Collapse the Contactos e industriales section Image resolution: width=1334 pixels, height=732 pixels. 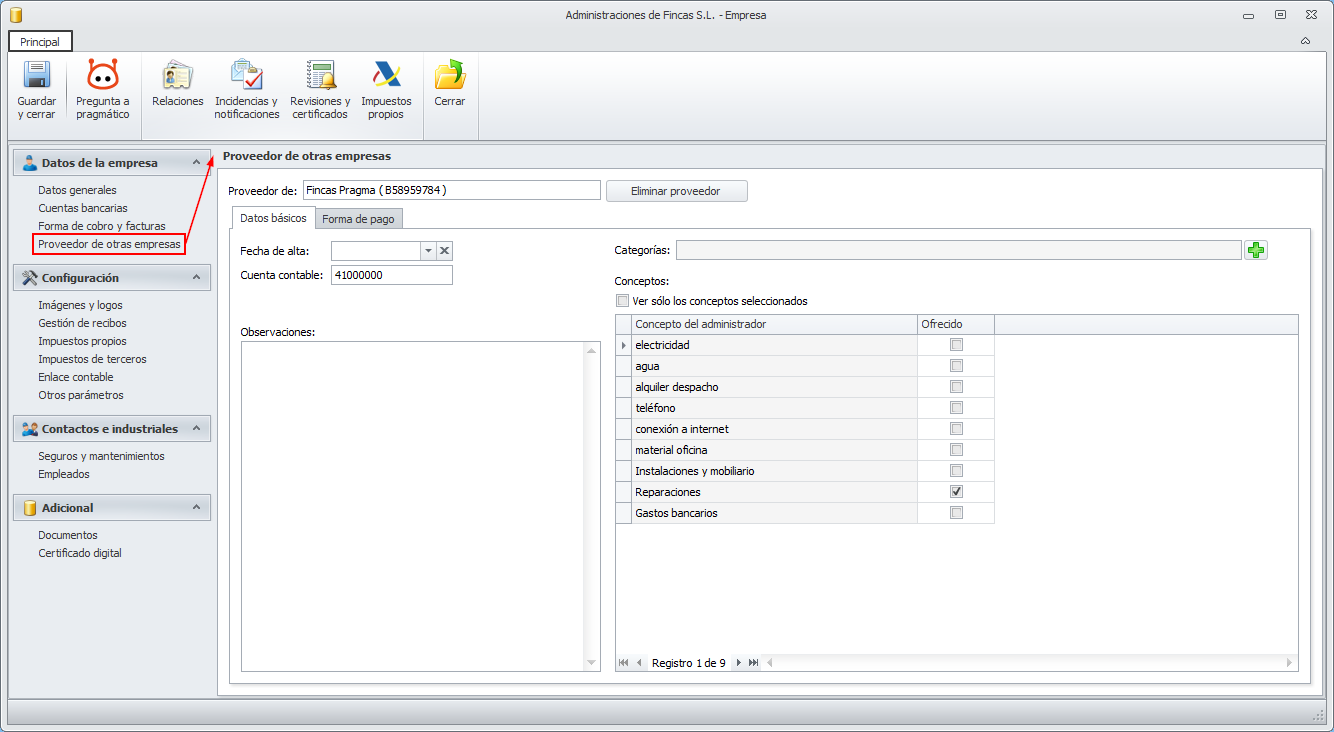coord(196,429)
